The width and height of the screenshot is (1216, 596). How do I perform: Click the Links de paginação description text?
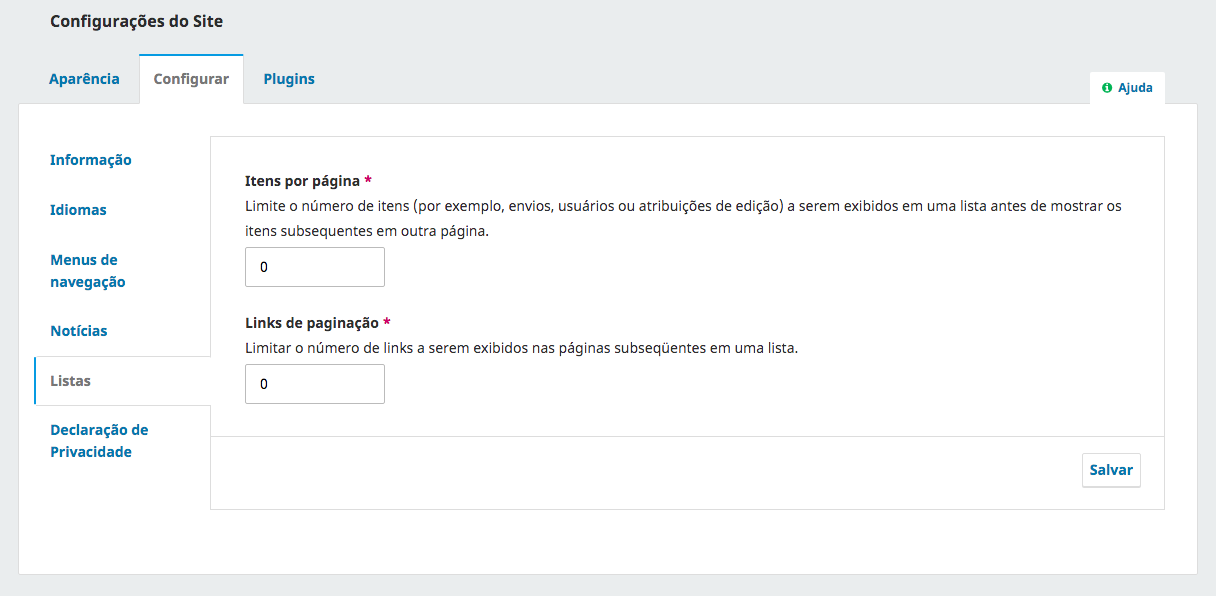(x=521, y=349)
